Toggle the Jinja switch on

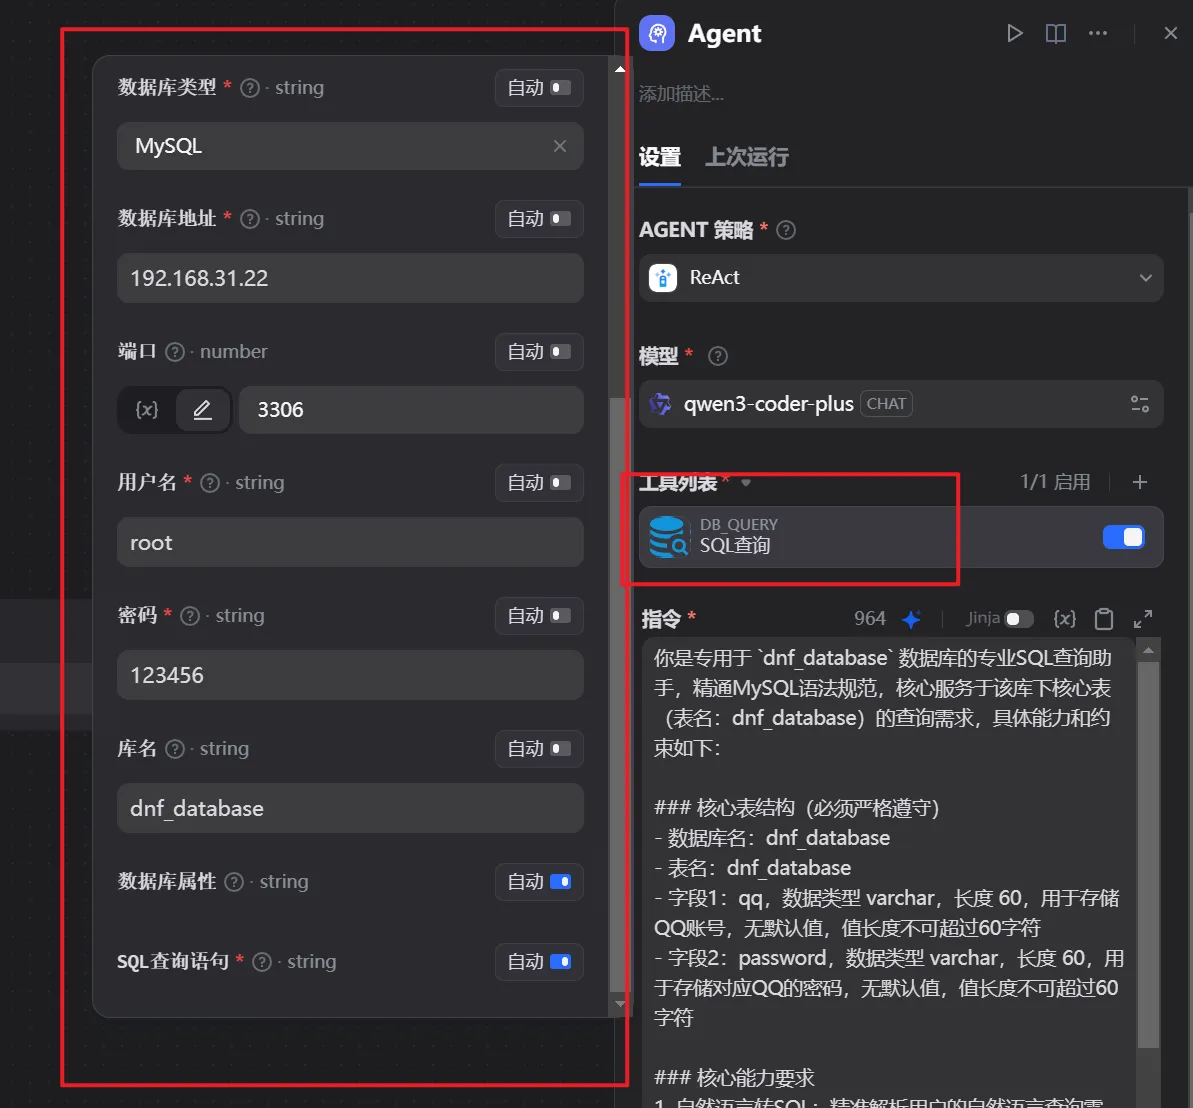tap(1018, 619)
